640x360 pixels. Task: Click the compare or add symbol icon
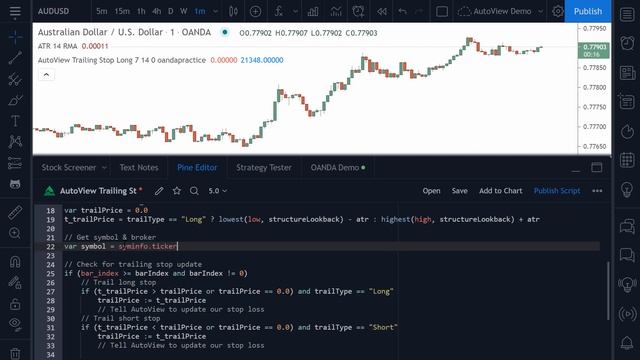coord(256,11)
